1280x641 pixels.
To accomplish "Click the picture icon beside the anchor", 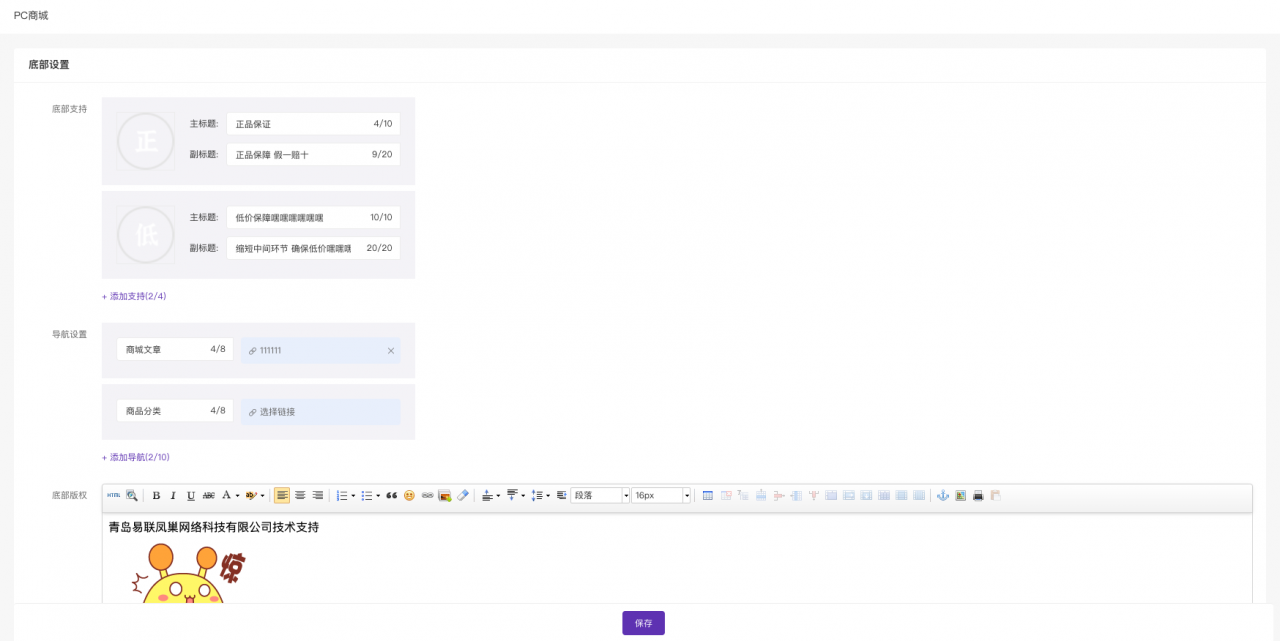I will [960, 495].
